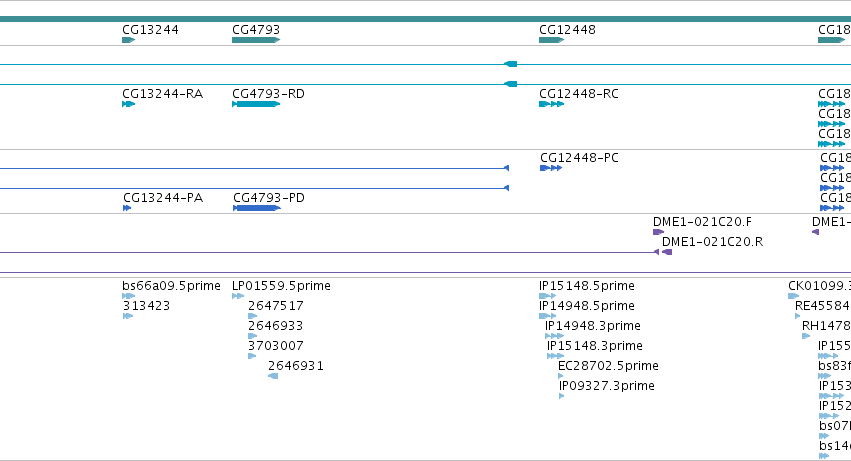Open the CG13244-PA protein label
The height and width of the screenshot is (461, 851).
pyautogui.click(x=163, y=198)
